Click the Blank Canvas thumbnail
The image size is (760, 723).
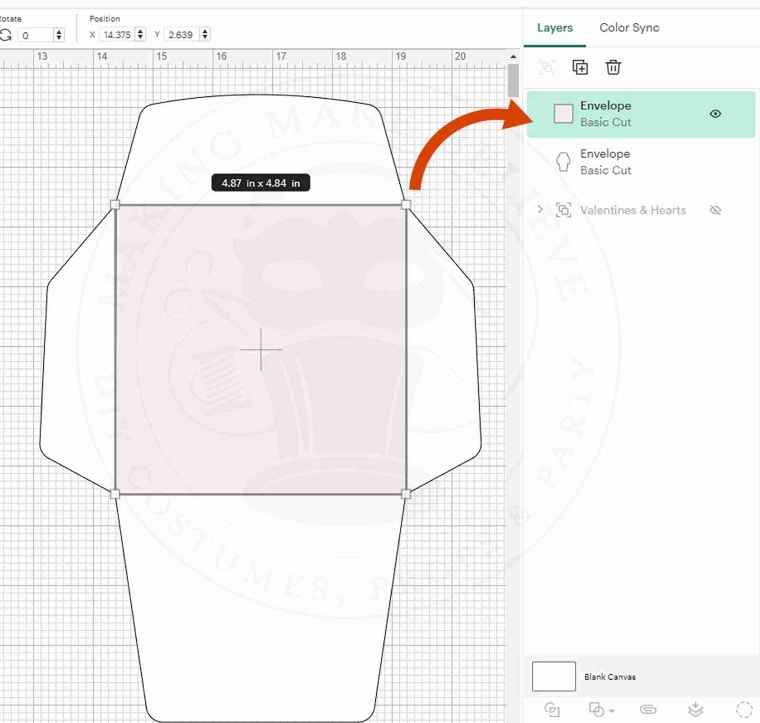(x=554, y=676)
